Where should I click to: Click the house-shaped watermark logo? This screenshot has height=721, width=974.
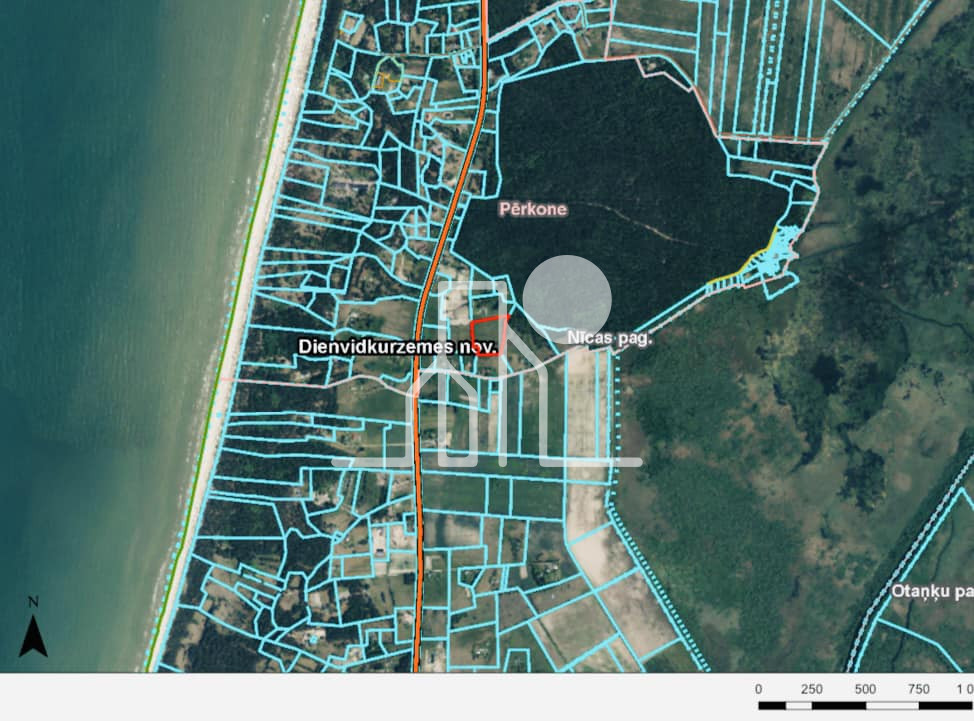pyautogui.click(x=490, y=380)
